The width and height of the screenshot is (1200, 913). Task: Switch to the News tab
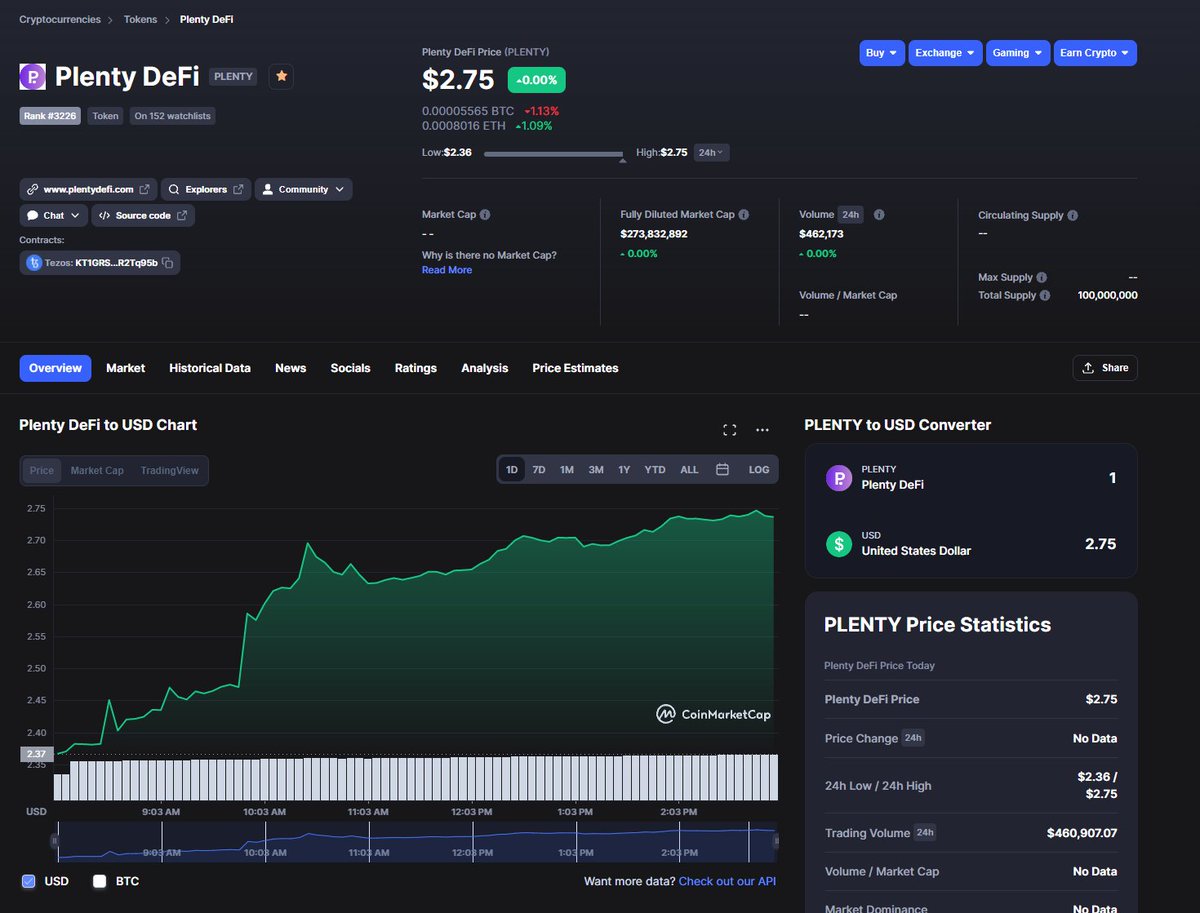(x=291, y=368)
